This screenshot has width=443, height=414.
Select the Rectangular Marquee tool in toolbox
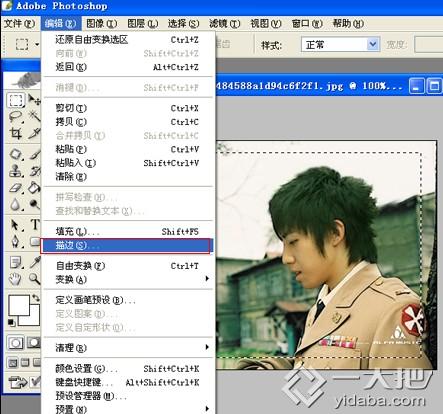pos(16,100)
